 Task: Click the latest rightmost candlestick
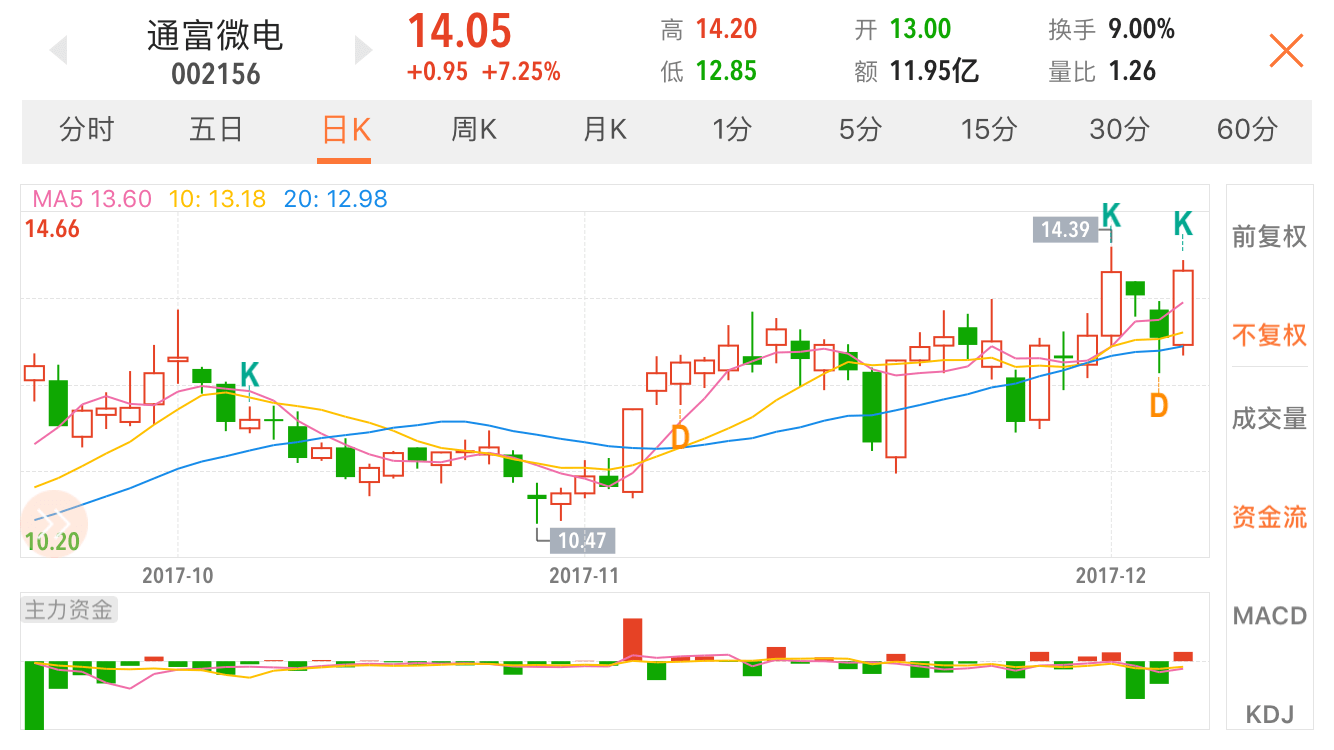point(1183,307)
